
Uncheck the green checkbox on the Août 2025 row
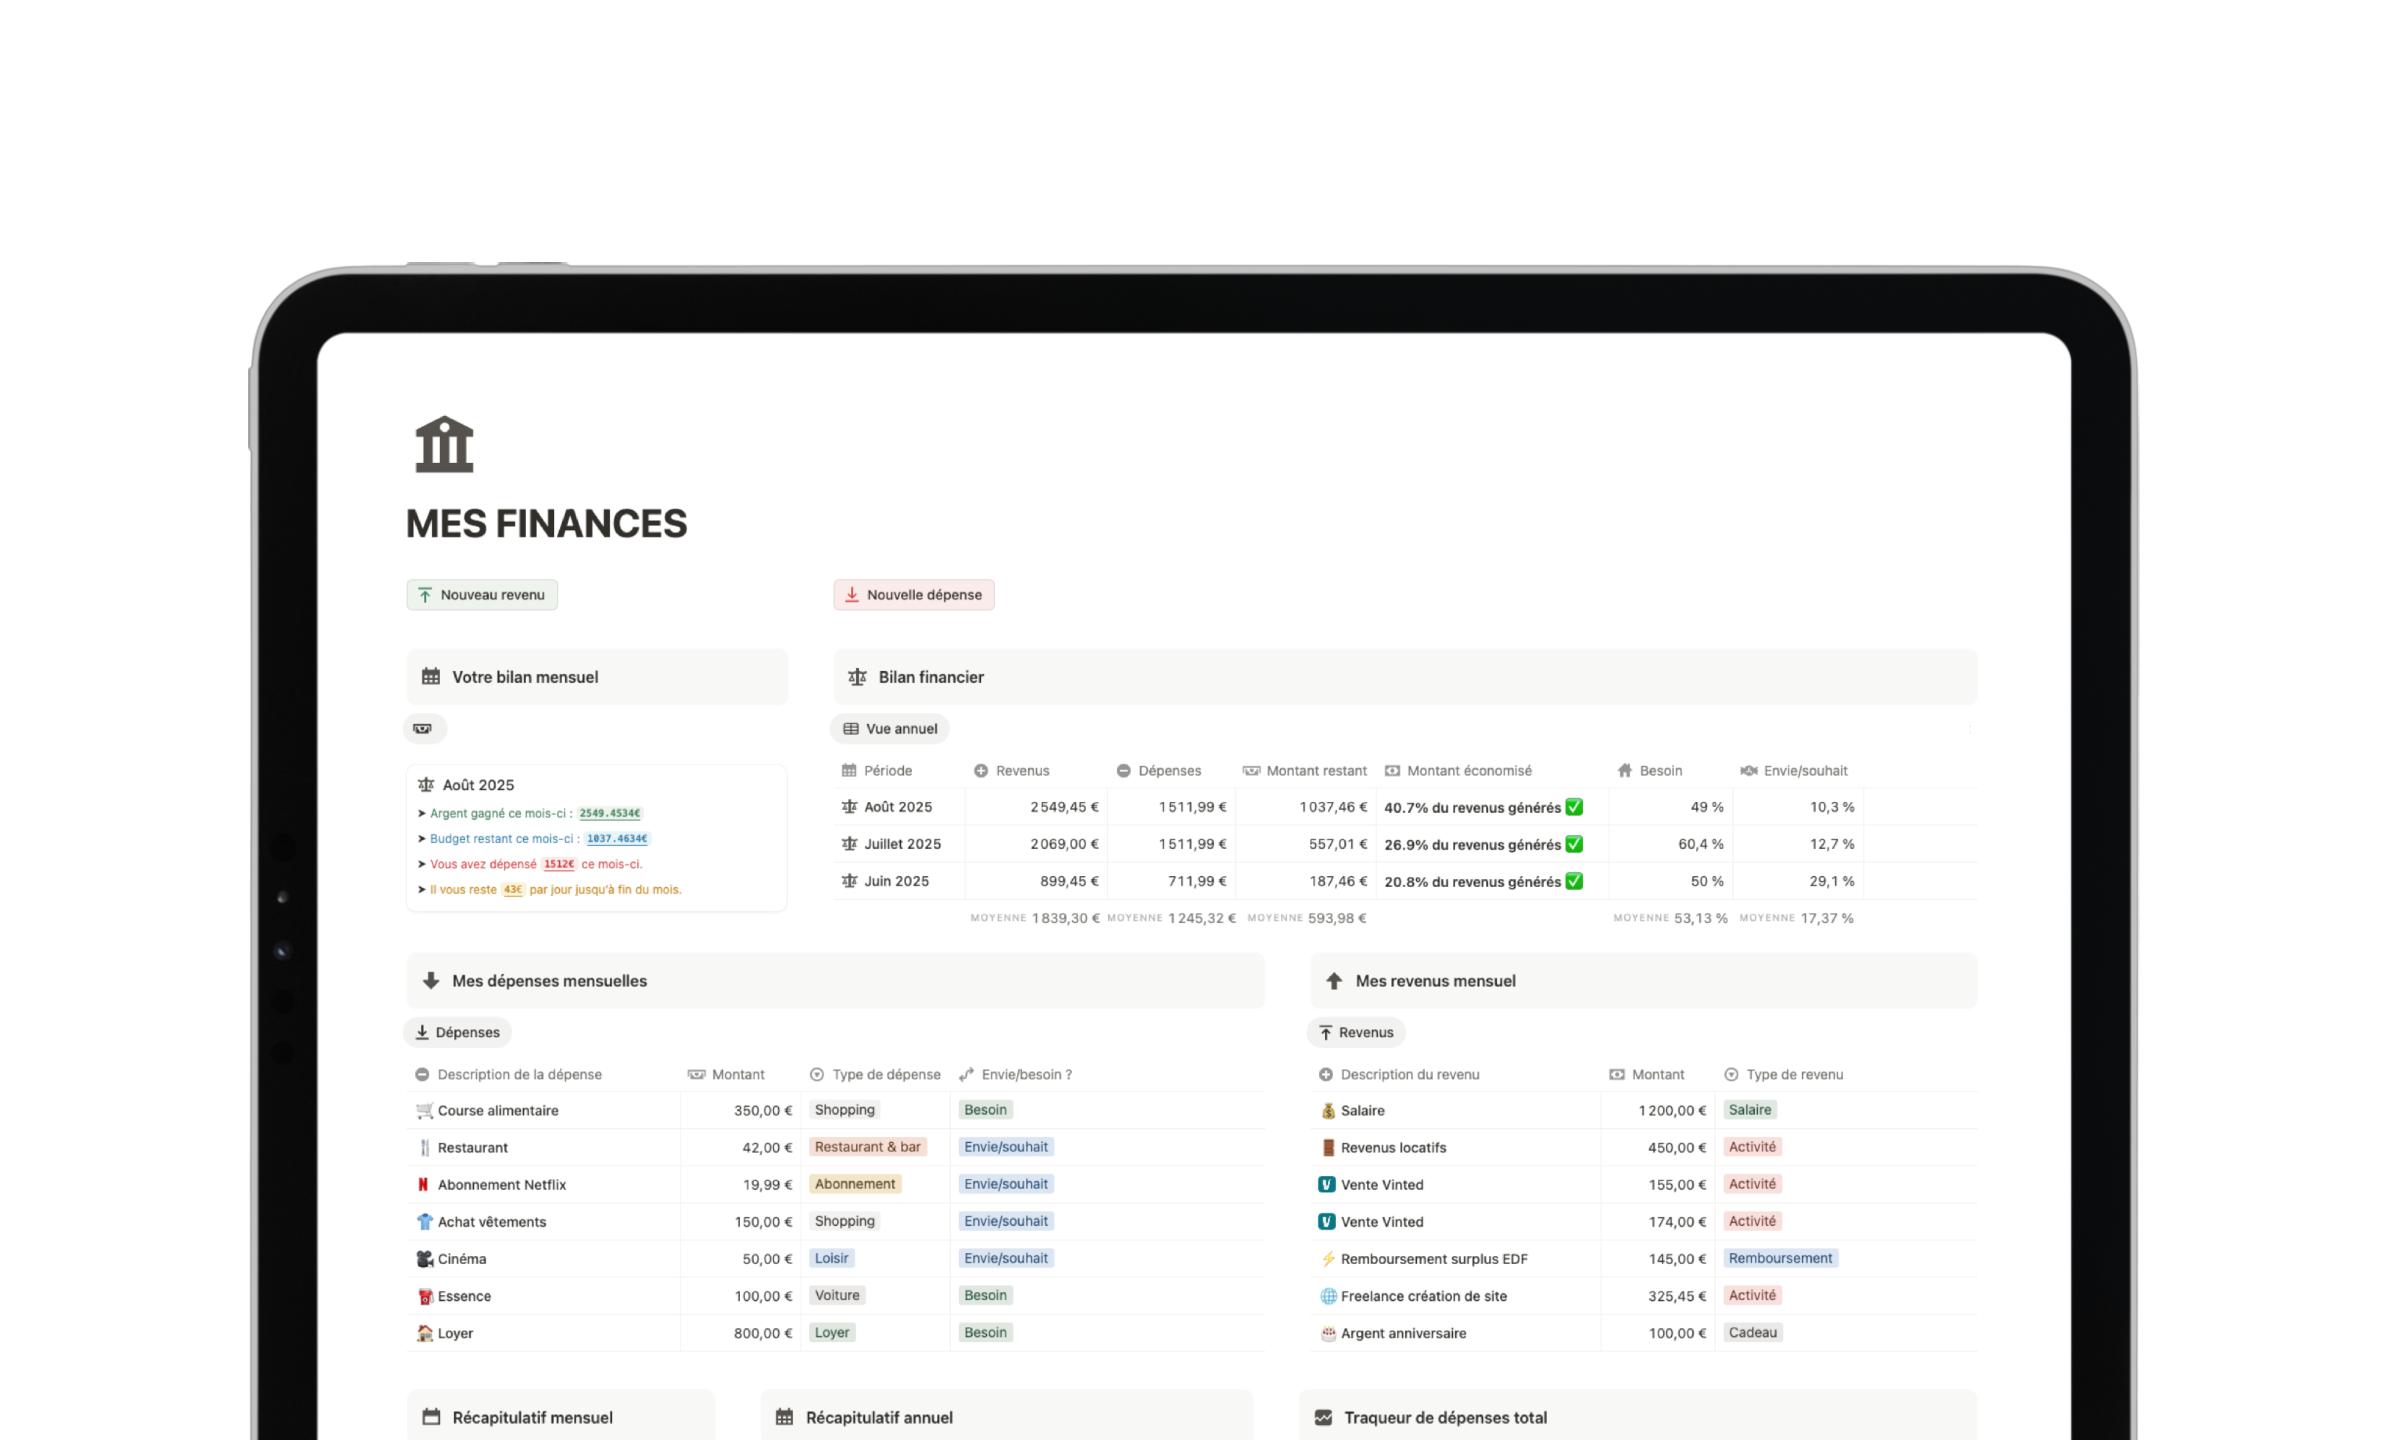point(1573,807)
